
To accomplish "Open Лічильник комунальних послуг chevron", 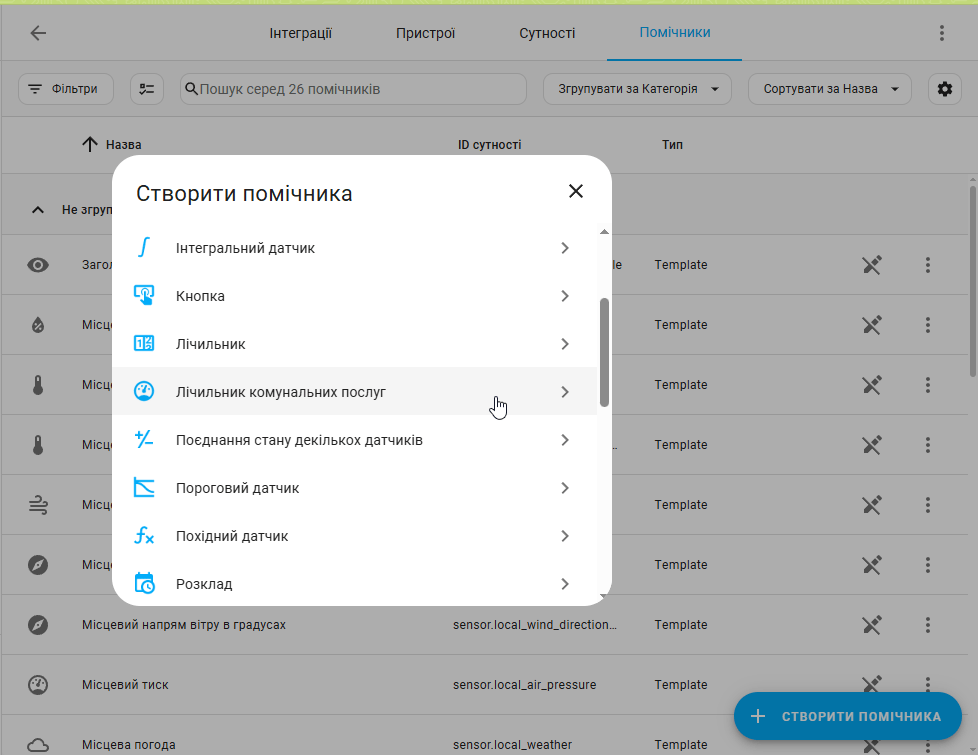I will point(564,392).
